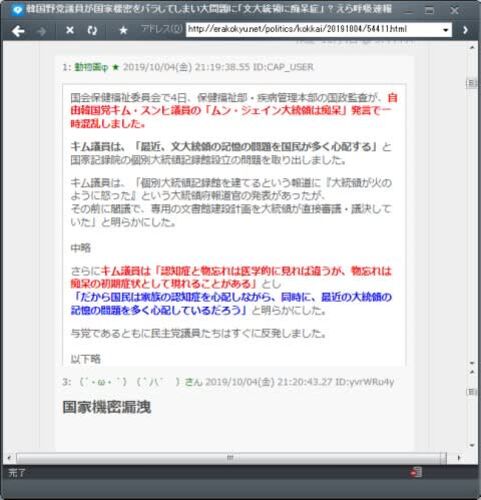Click the アドレス(D) label
The width and height of the screenshot is (481, 500).
click(x=161, y=29)
